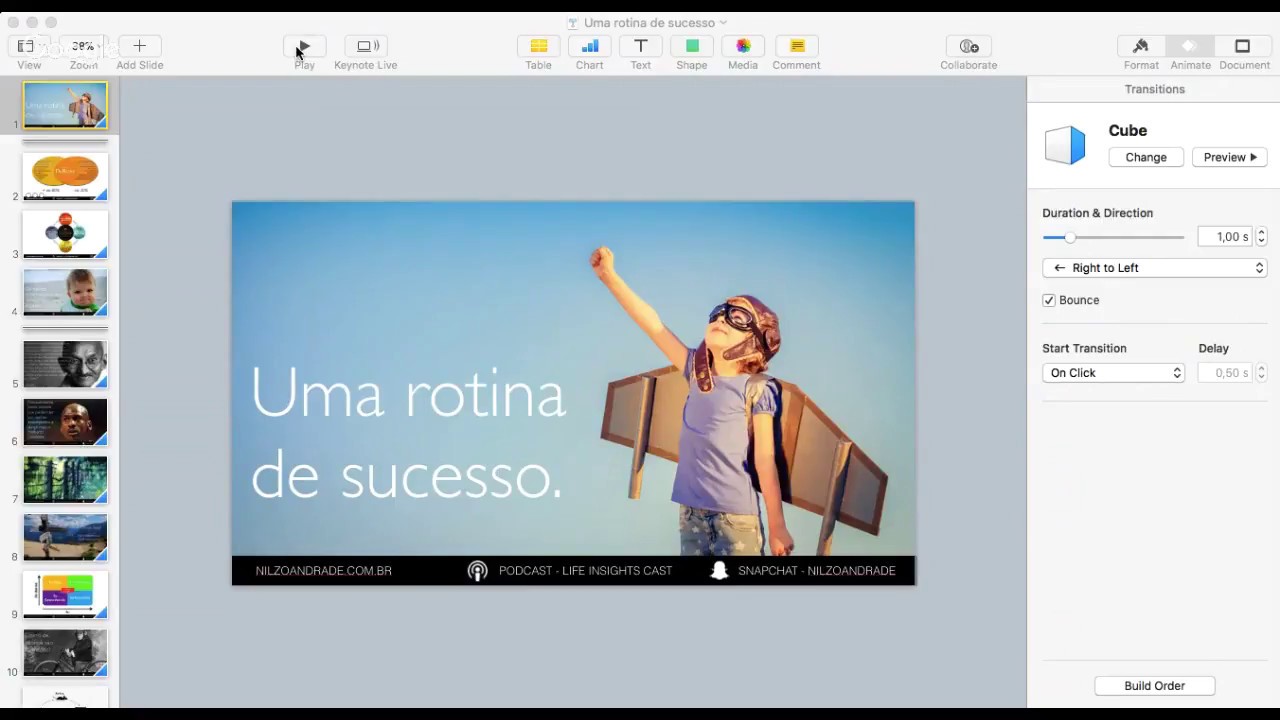Select slide 2 thumbnail with orange circles

65,177
